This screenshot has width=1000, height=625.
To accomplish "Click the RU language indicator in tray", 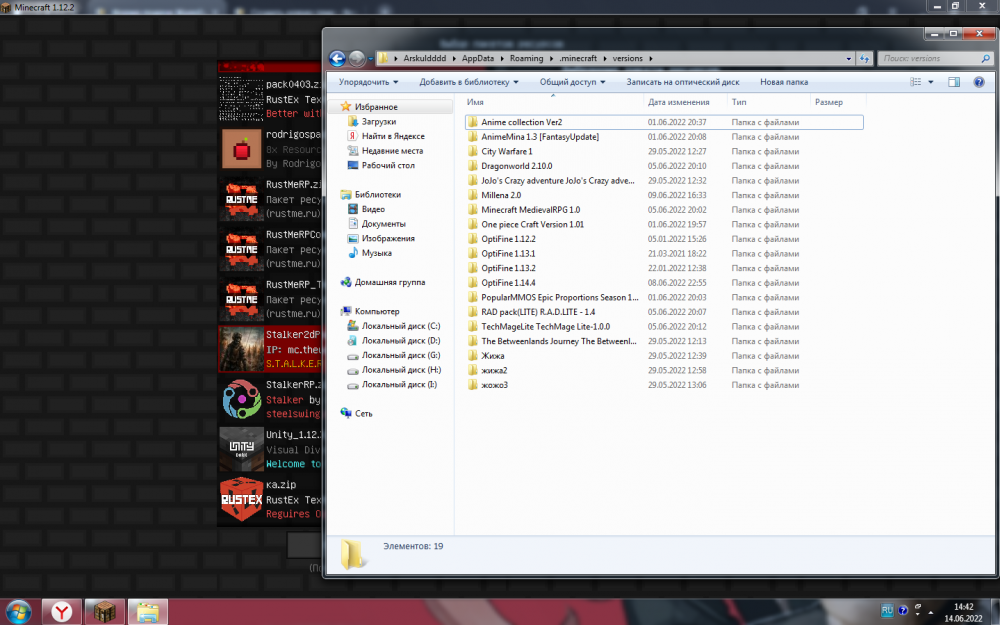I will coord(887,610).
